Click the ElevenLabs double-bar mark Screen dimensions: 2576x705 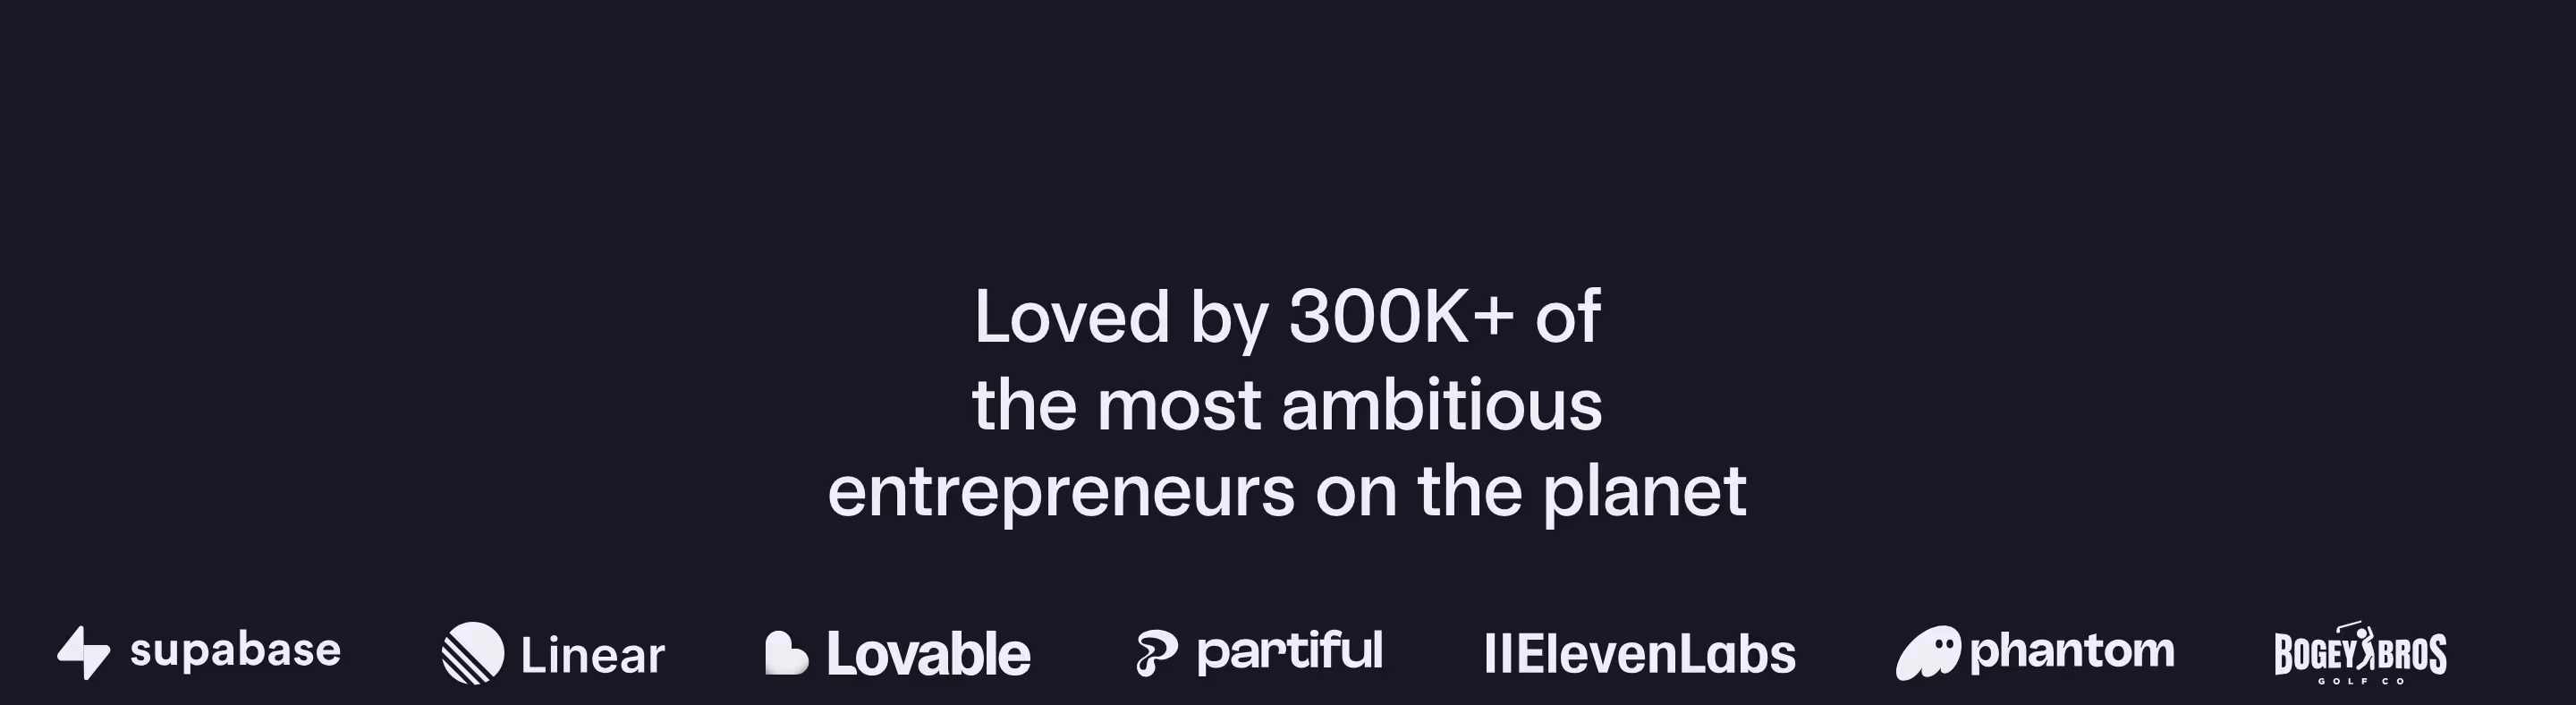tap(1497, 653)
